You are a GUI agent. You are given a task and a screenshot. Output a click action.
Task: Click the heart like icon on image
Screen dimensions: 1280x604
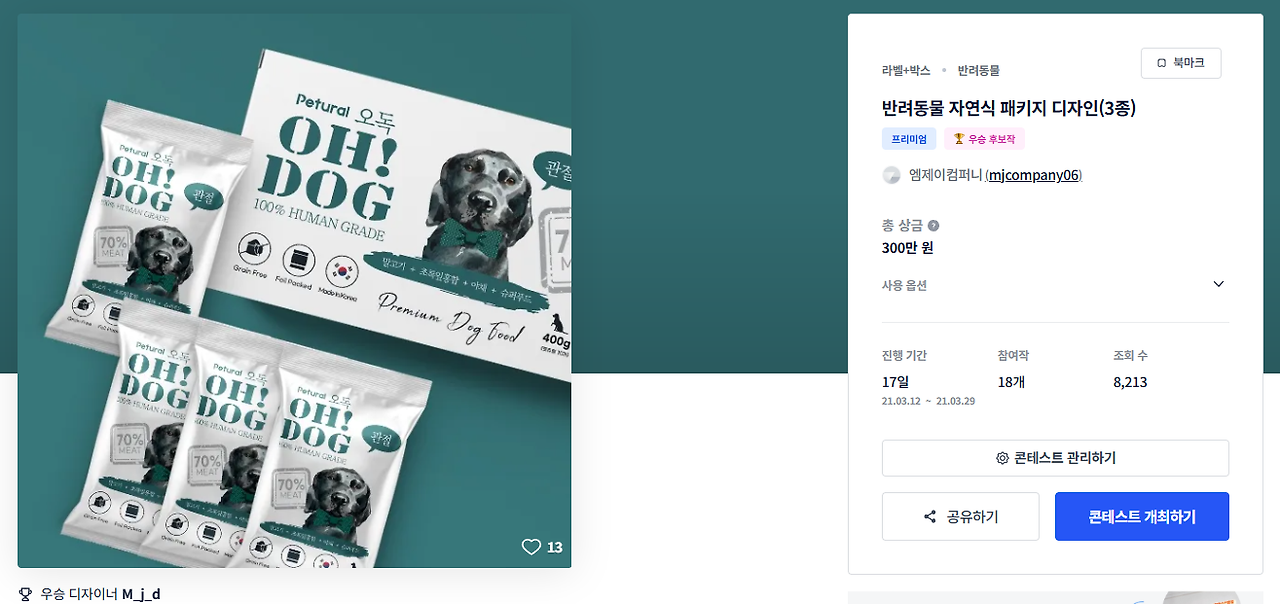pyautogui.click(x=531, y=547)
